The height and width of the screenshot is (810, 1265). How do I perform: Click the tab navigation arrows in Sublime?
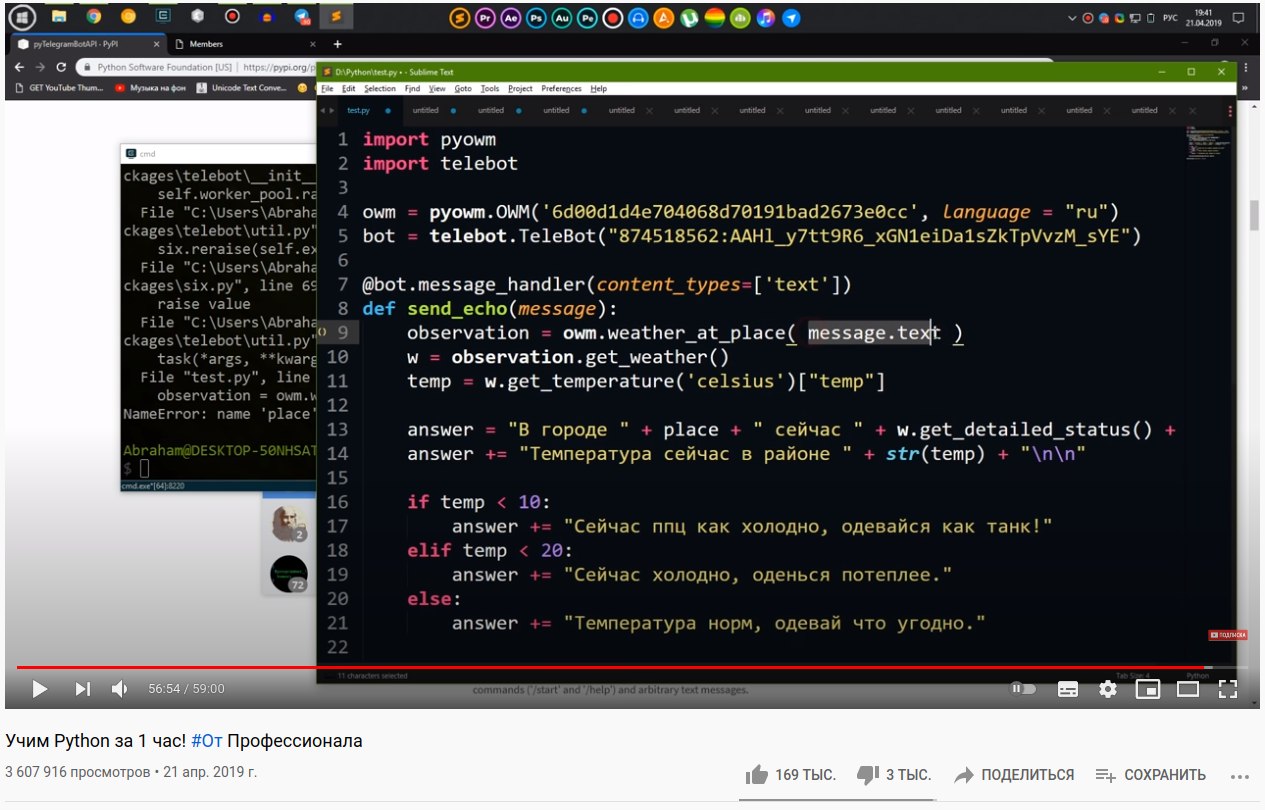click(327, 110)
